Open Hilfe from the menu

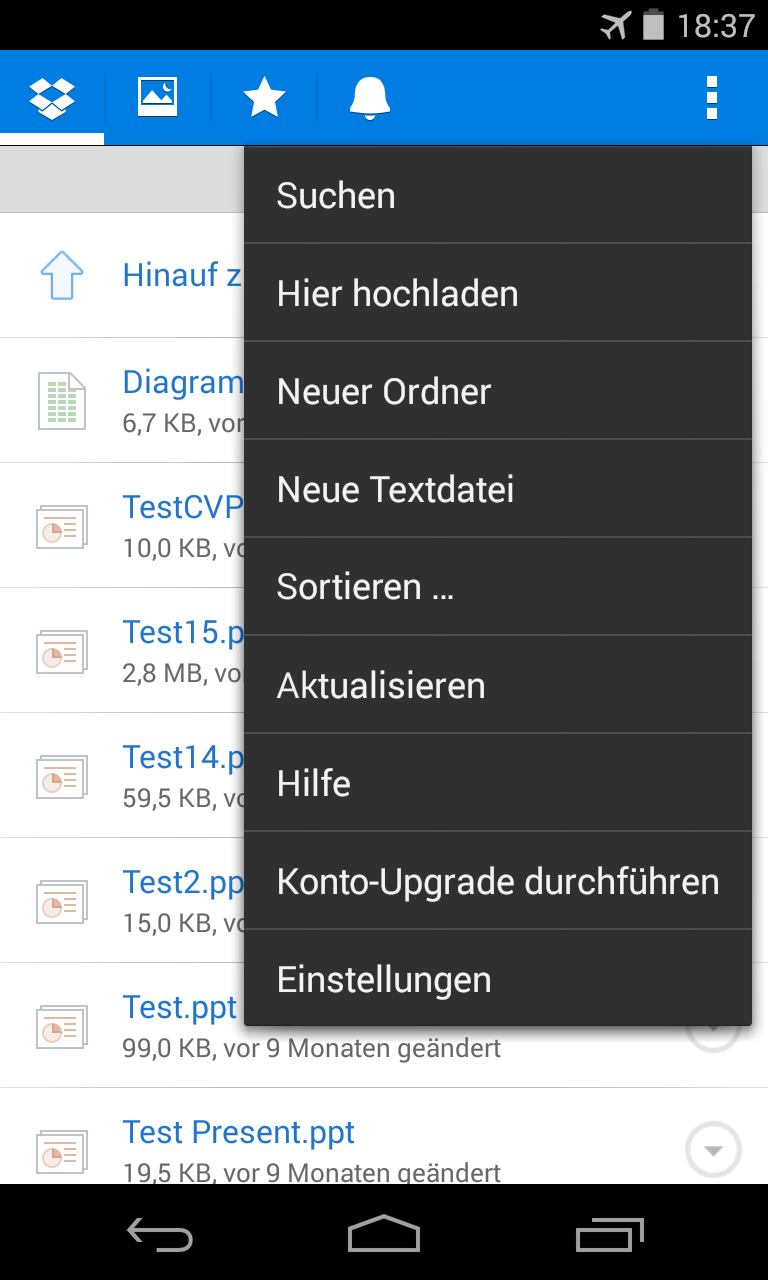(497, 784)
